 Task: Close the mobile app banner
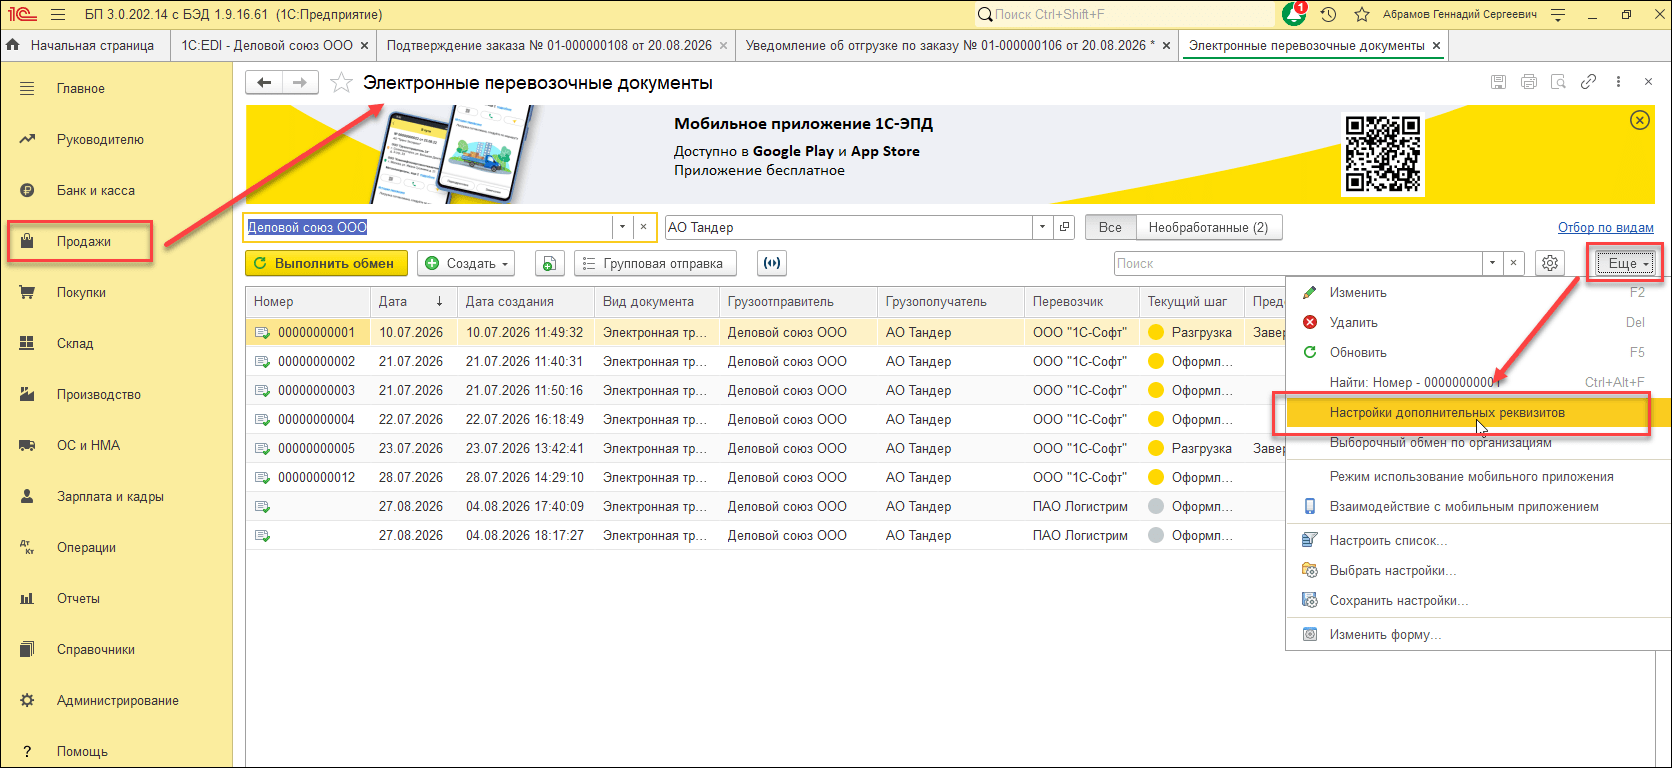click(1640, 120)
